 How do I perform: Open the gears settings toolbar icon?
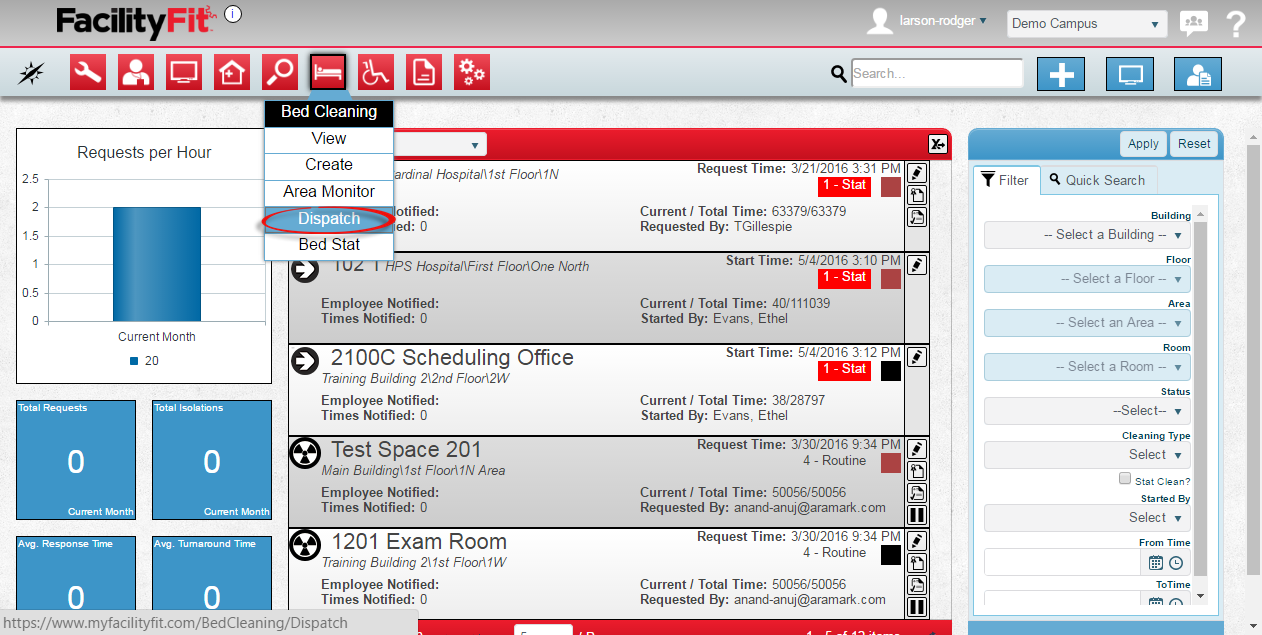(x=472, y=72)
